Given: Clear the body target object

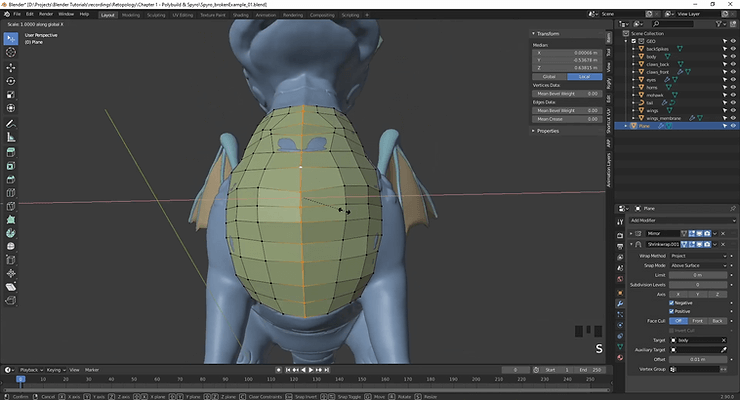Looking at the screenshot, I should coord(723,340).
